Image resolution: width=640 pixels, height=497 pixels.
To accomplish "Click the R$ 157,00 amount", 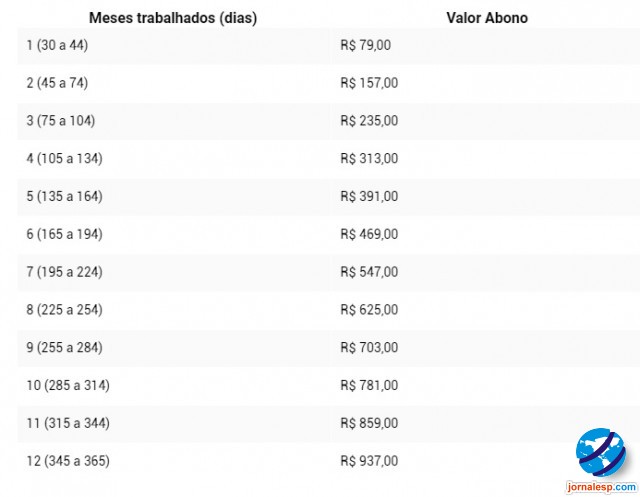I will [369, 83].
